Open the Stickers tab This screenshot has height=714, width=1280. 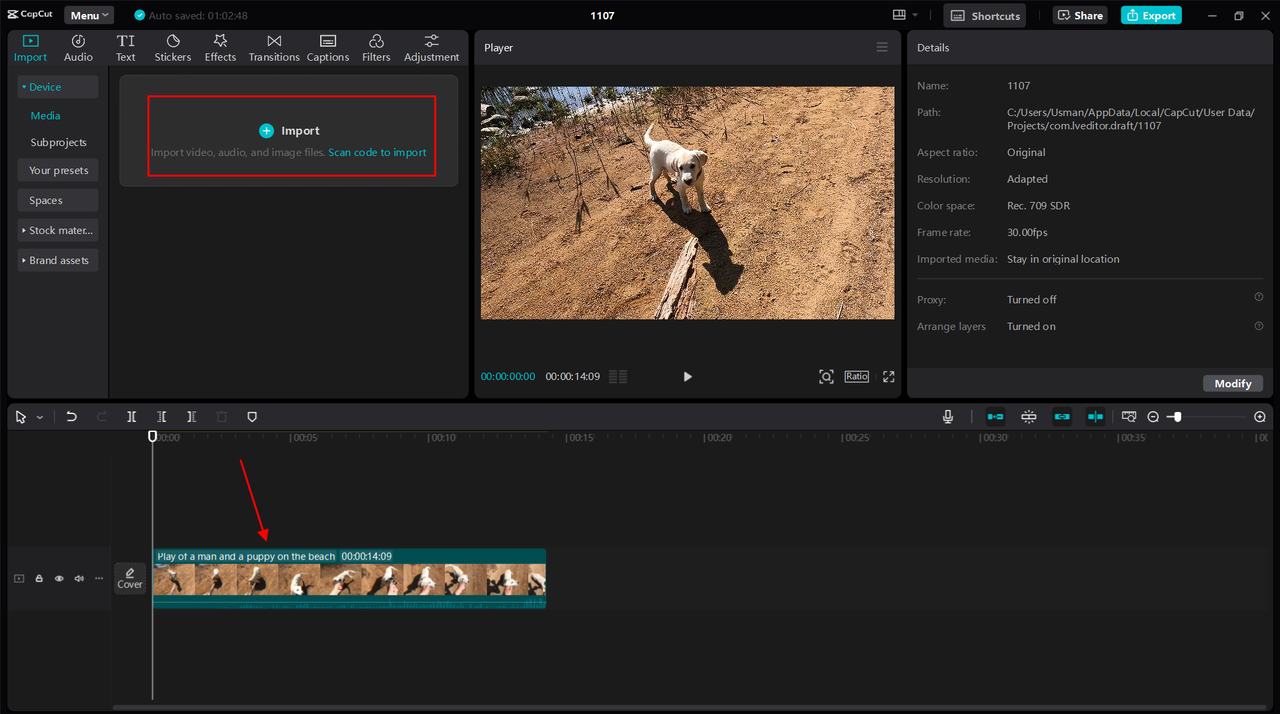pyautogui.click(x=172, y=48)
